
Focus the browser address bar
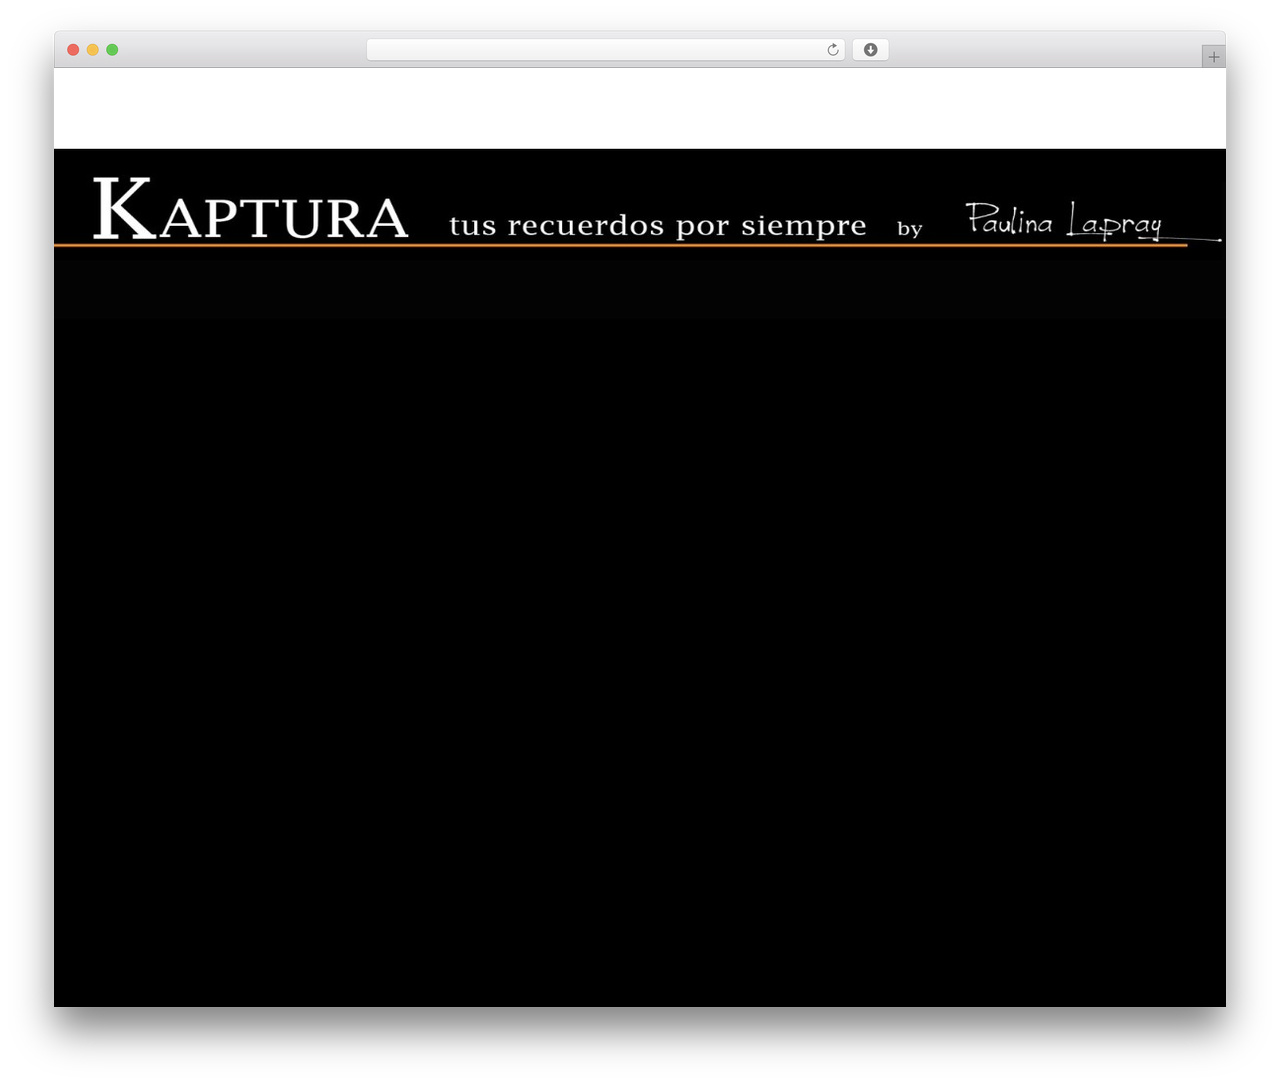[606, 50]
